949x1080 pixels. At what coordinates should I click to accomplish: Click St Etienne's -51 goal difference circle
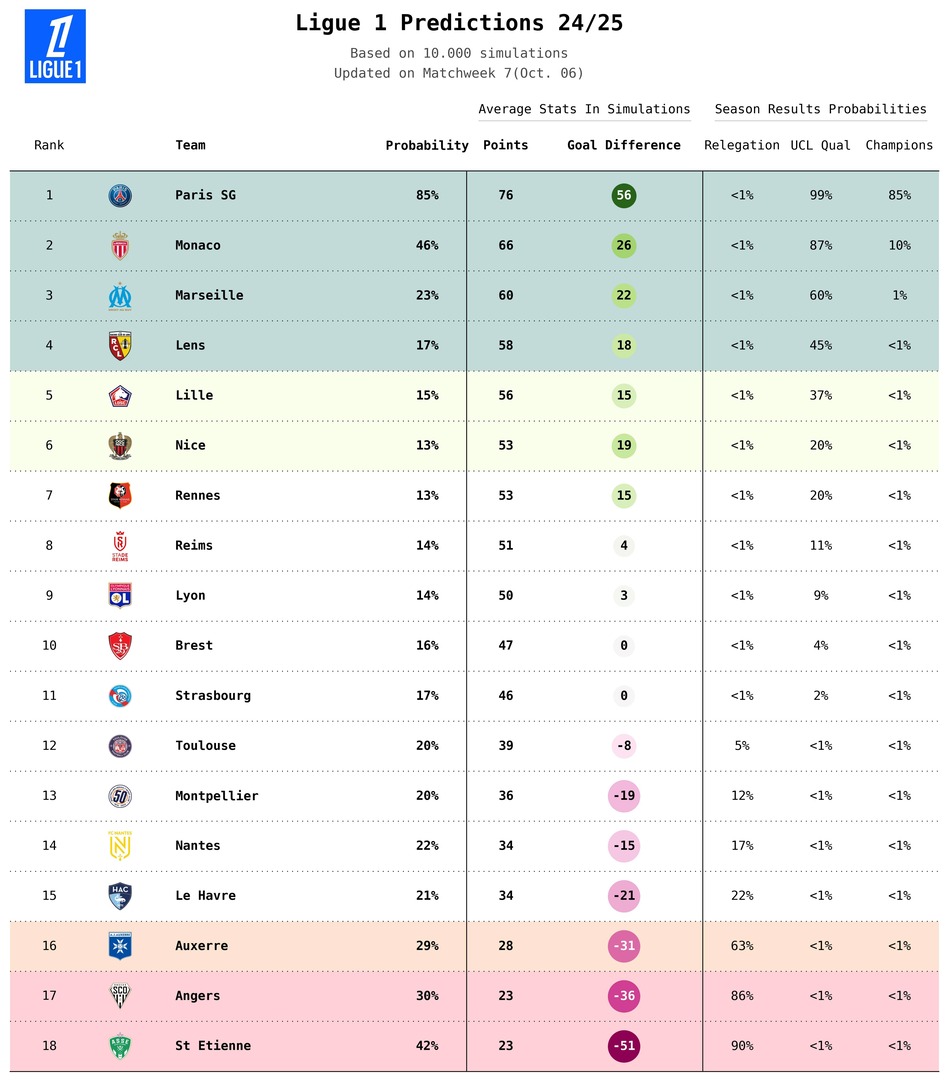(624, 1046)
